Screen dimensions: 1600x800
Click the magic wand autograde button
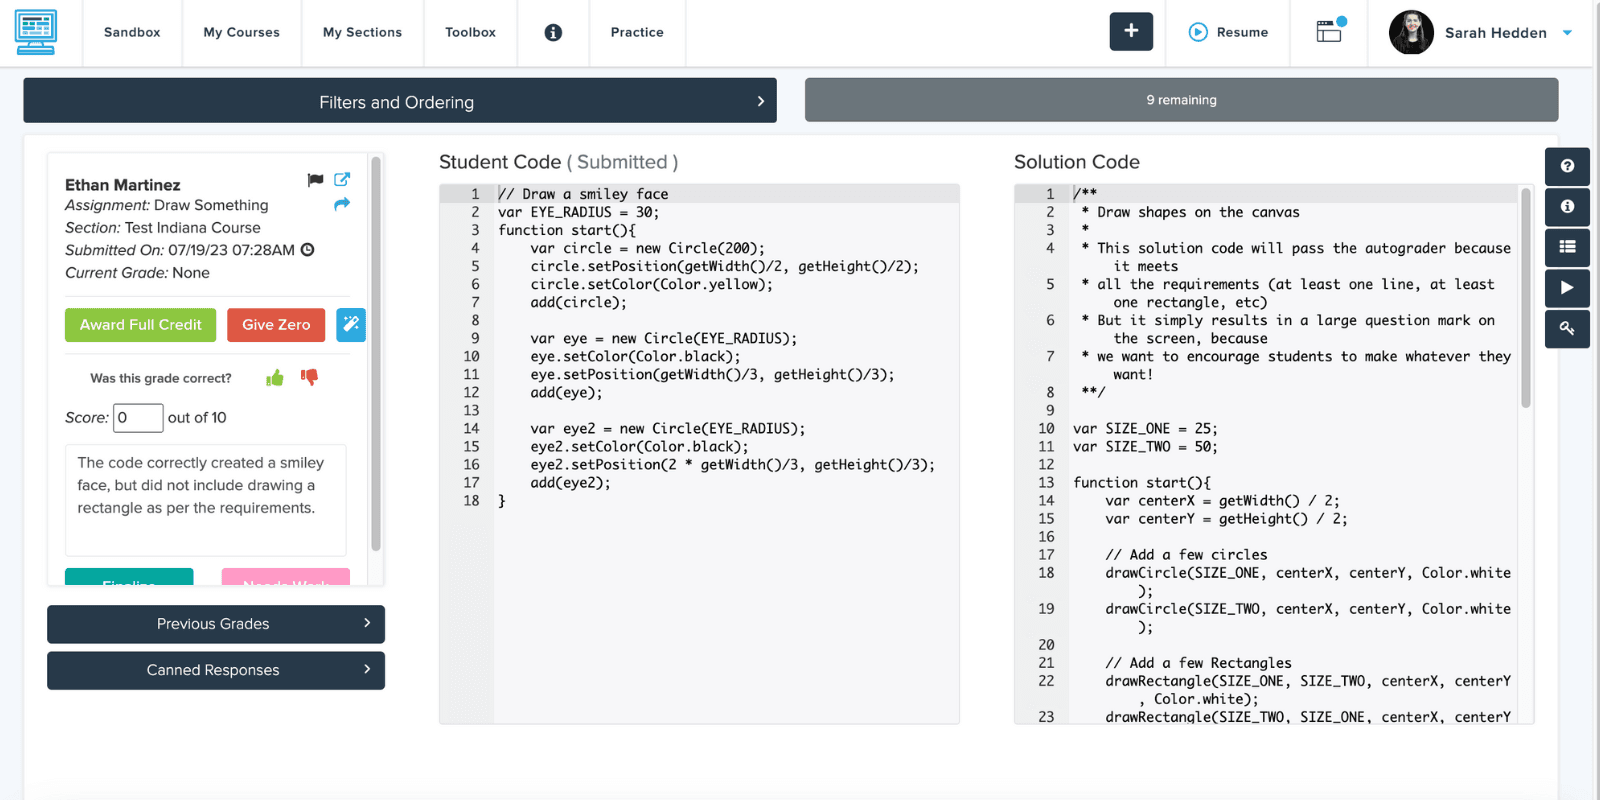[351, 325]
